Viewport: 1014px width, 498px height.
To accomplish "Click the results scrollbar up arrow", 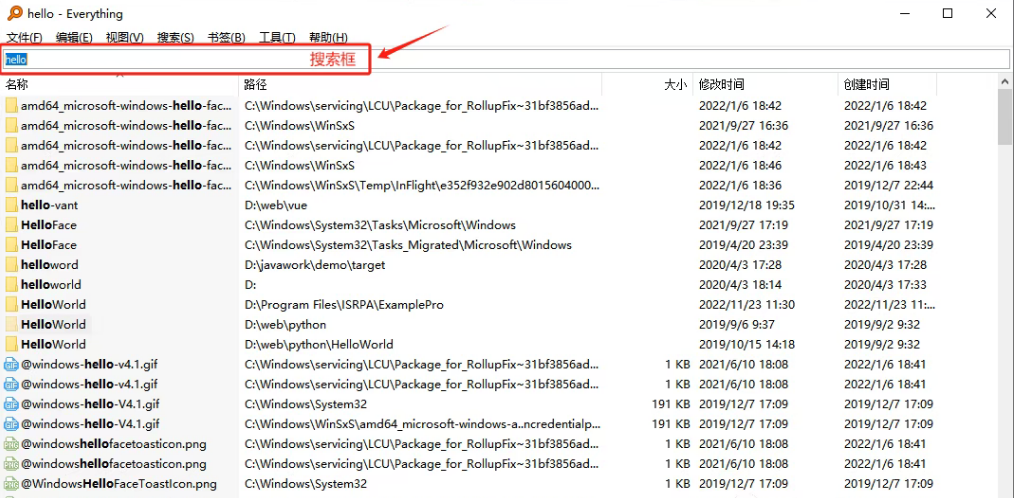I will coord(1006,81).
